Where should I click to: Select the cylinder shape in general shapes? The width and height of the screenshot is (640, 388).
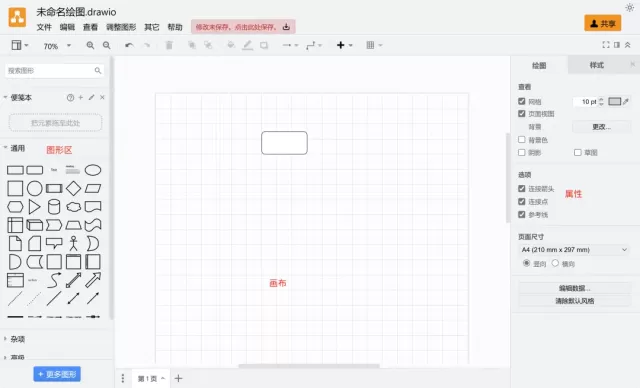[54, 207]
